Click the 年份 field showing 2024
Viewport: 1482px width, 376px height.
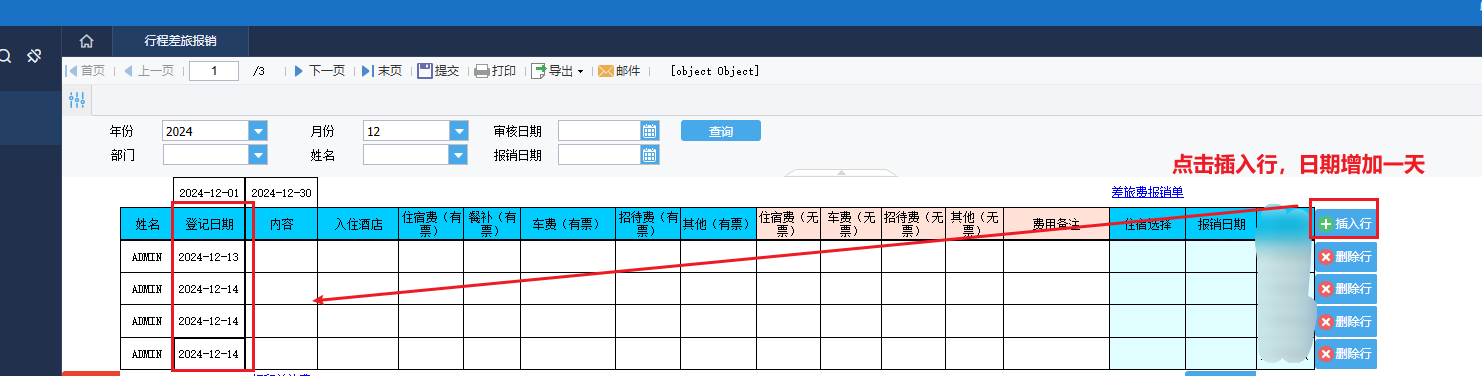coord(205,131)
